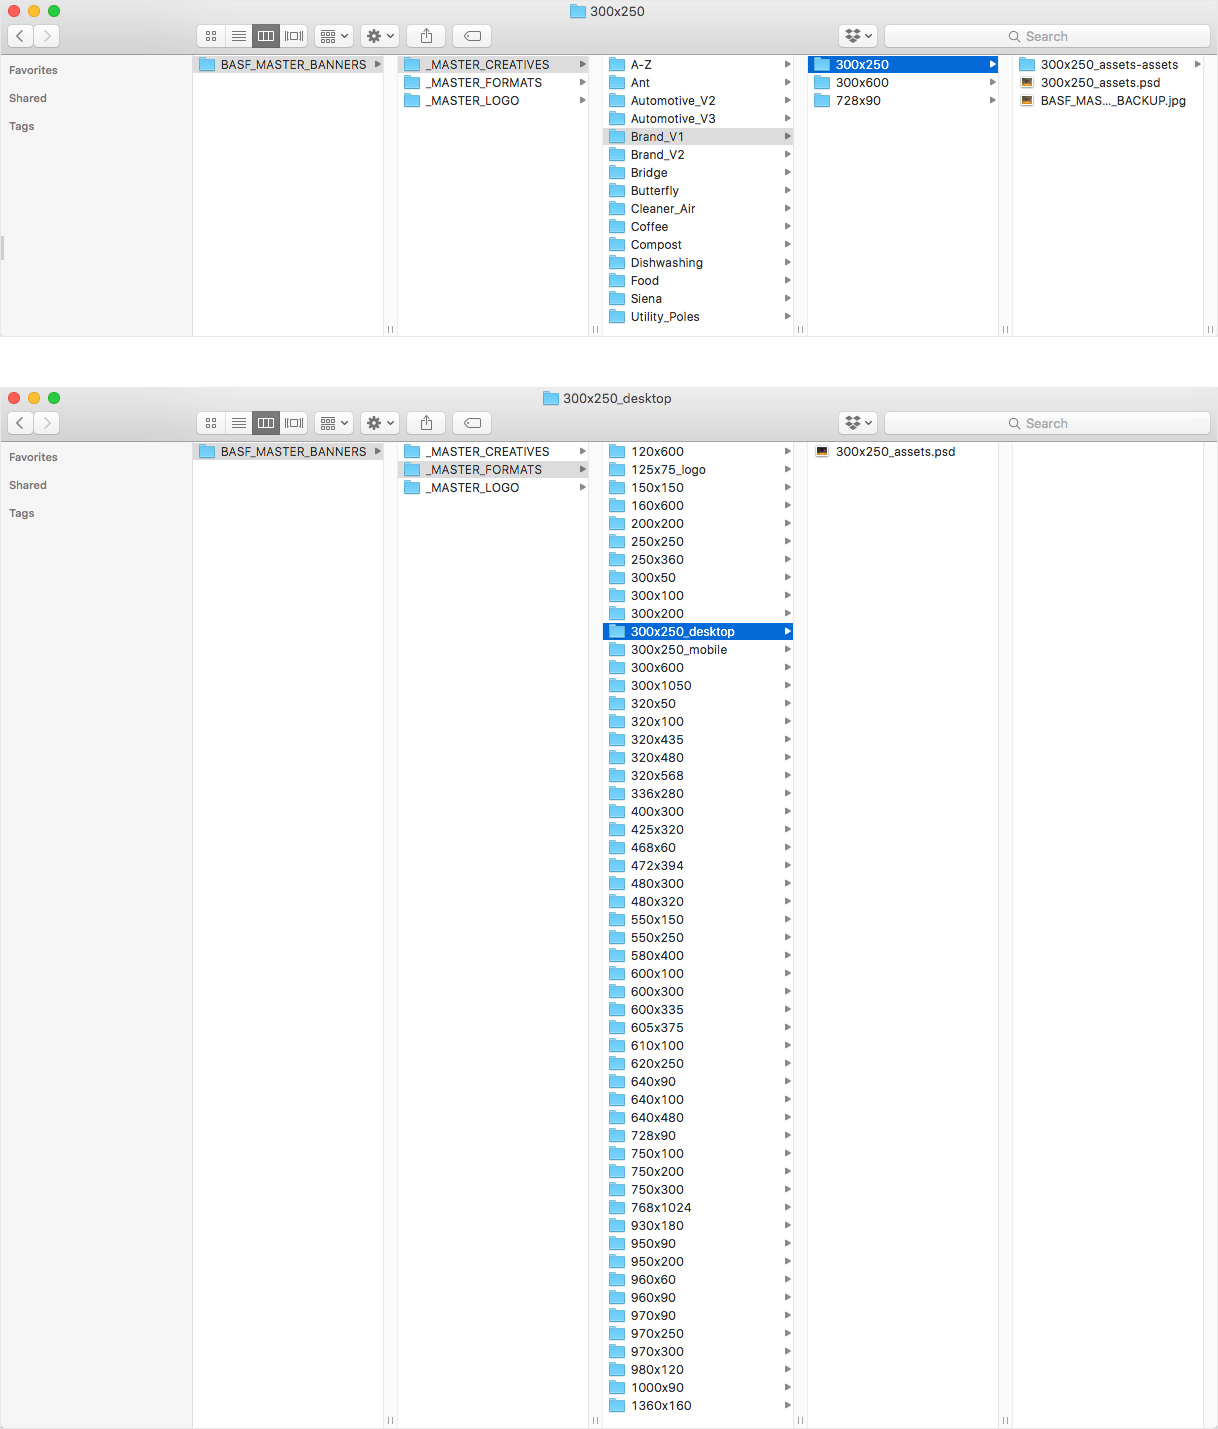Screen dimensions: 1218x1429
Task: Open Dropbox dropdown in 300x250_desktop window
Action: pos(858,423)
